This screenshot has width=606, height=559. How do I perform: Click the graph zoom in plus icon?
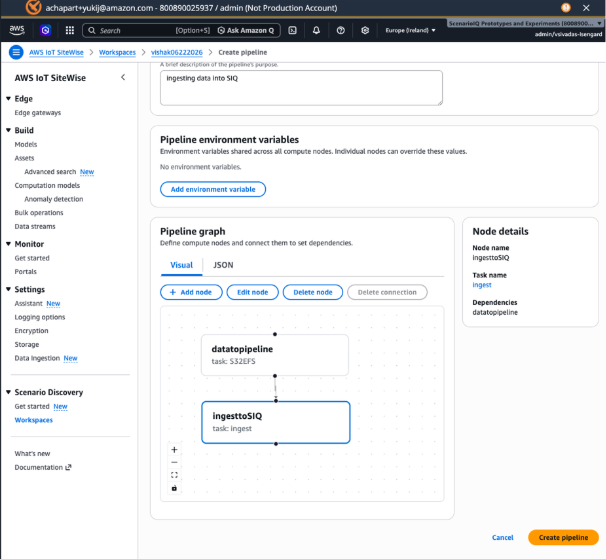pos(174,450)
